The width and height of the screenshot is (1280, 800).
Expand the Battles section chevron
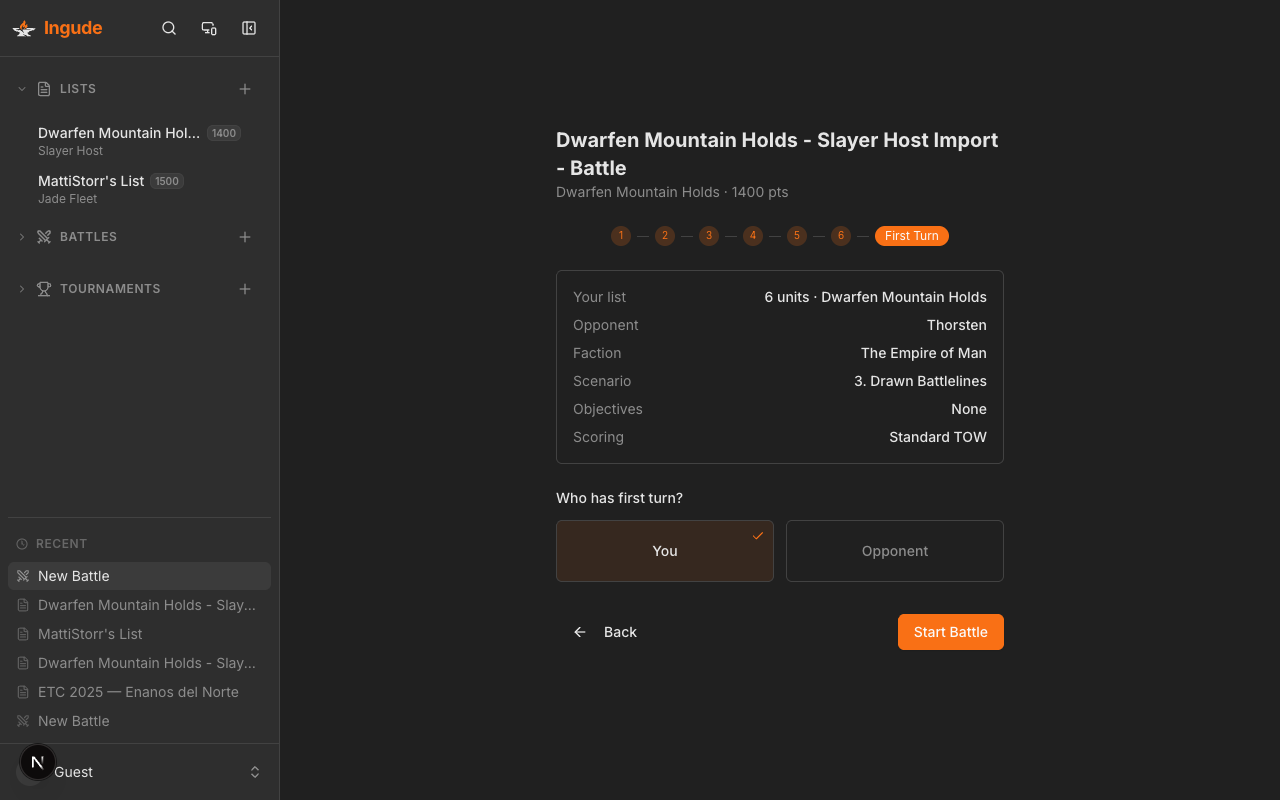coord(22,237)
